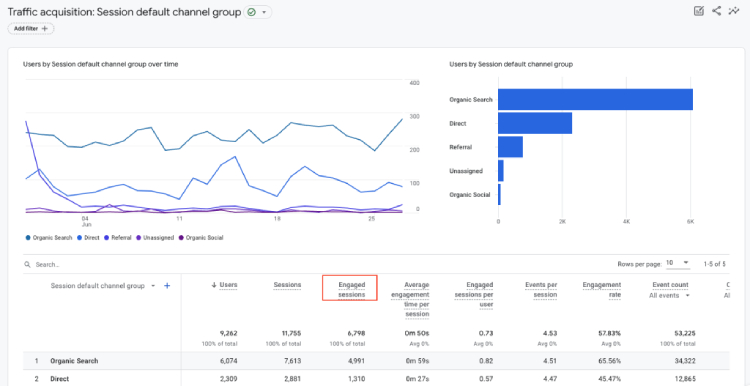Click the sort arrow on Users column
The image size is (750, 386).
[214, 285]
